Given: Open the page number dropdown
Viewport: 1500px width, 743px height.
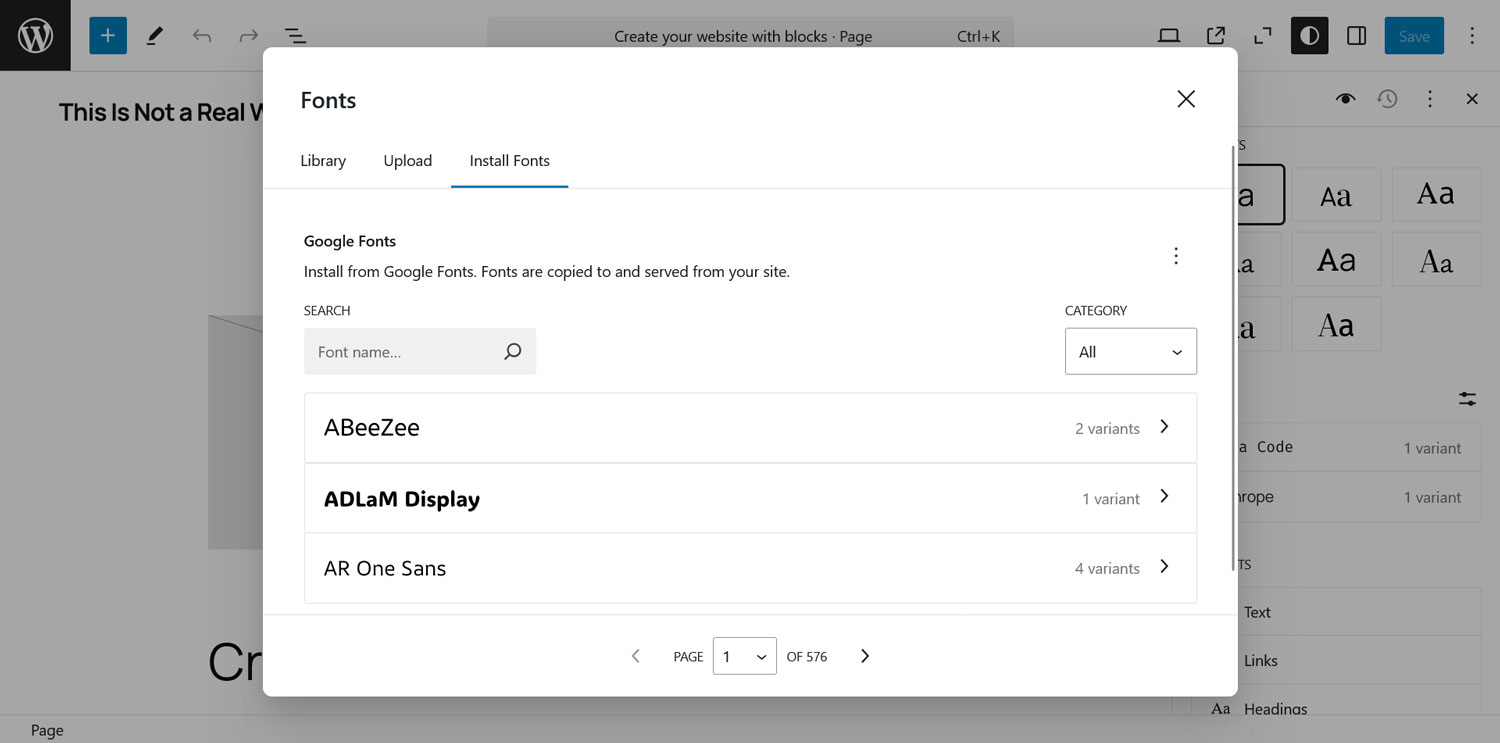Looking at the screenshot, I should pyautogui.click(x=745, y=656).
